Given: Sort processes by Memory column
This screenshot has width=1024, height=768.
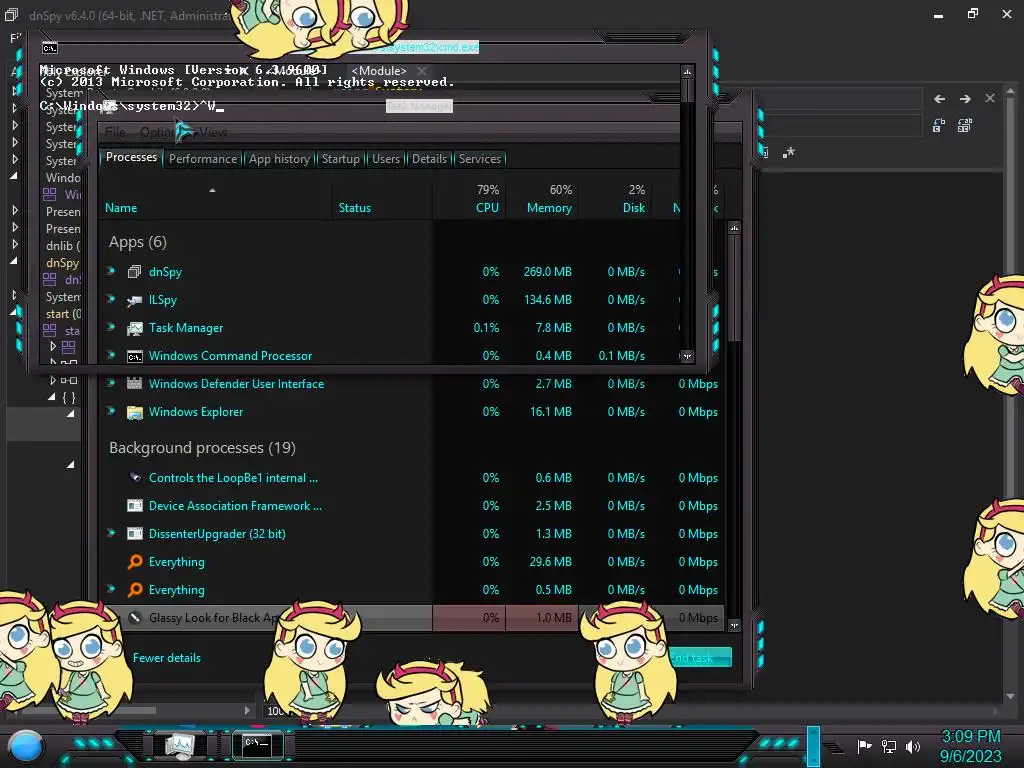Looking at the screenshot, I should click(549, 208).
